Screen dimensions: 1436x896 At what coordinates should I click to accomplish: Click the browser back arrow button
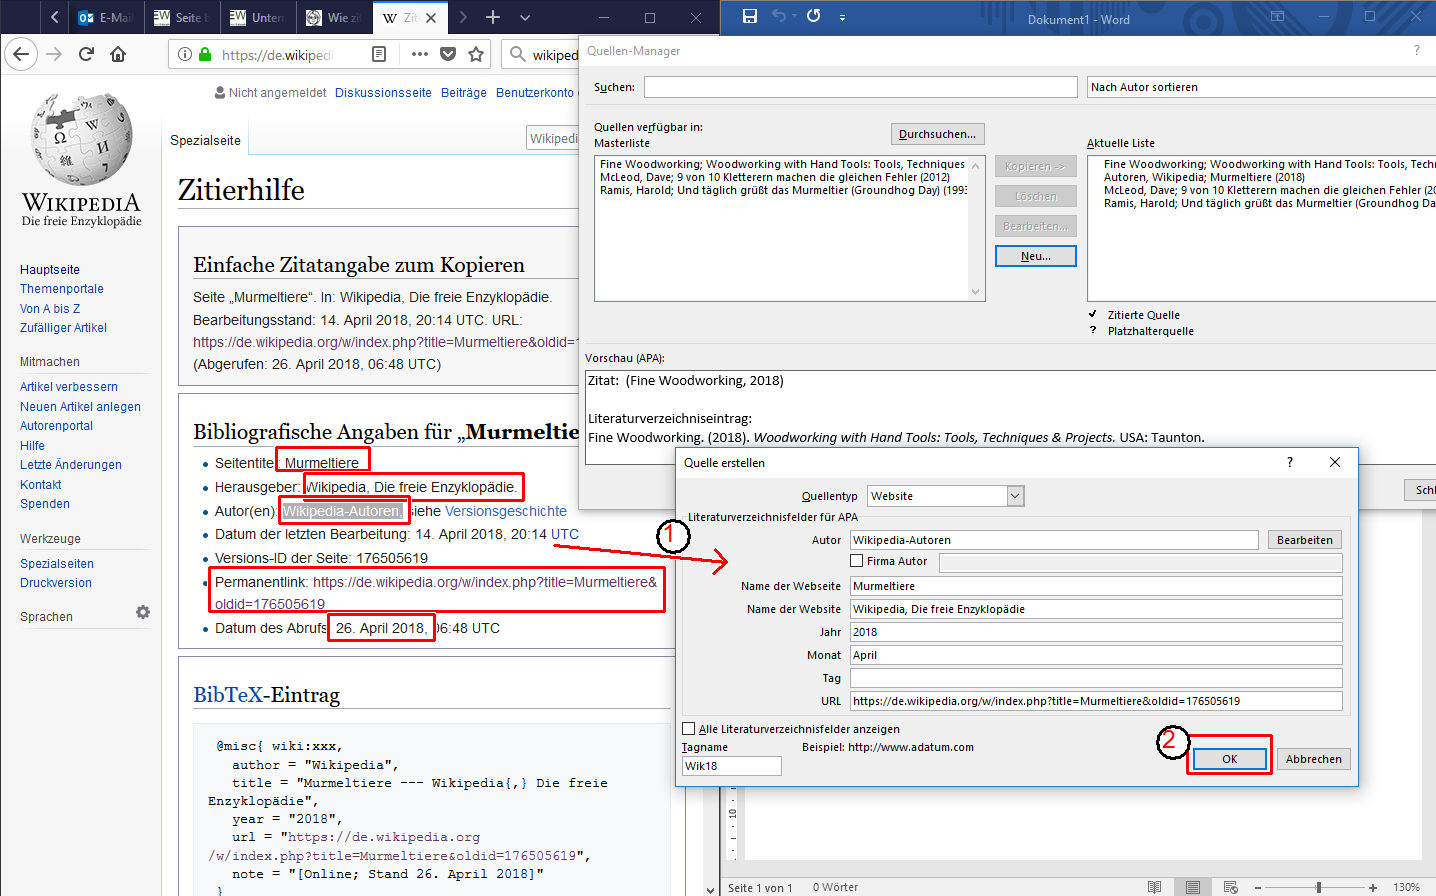click(x=22, y=54)
